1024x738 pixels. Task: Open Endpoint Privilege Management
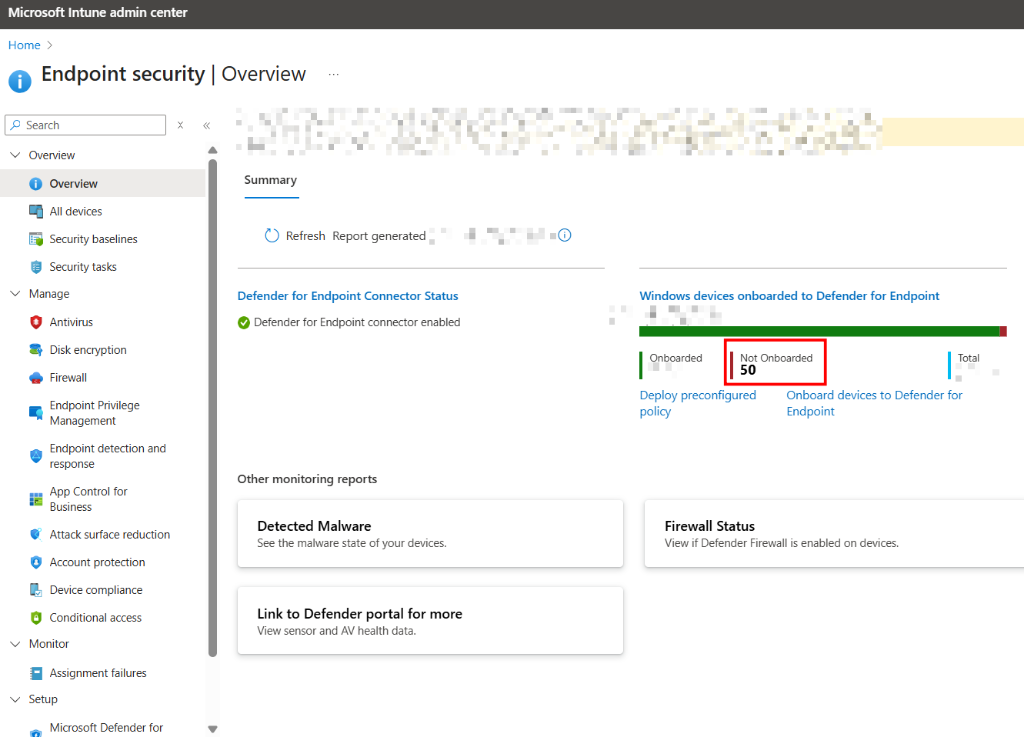click(x=95, y=411)
